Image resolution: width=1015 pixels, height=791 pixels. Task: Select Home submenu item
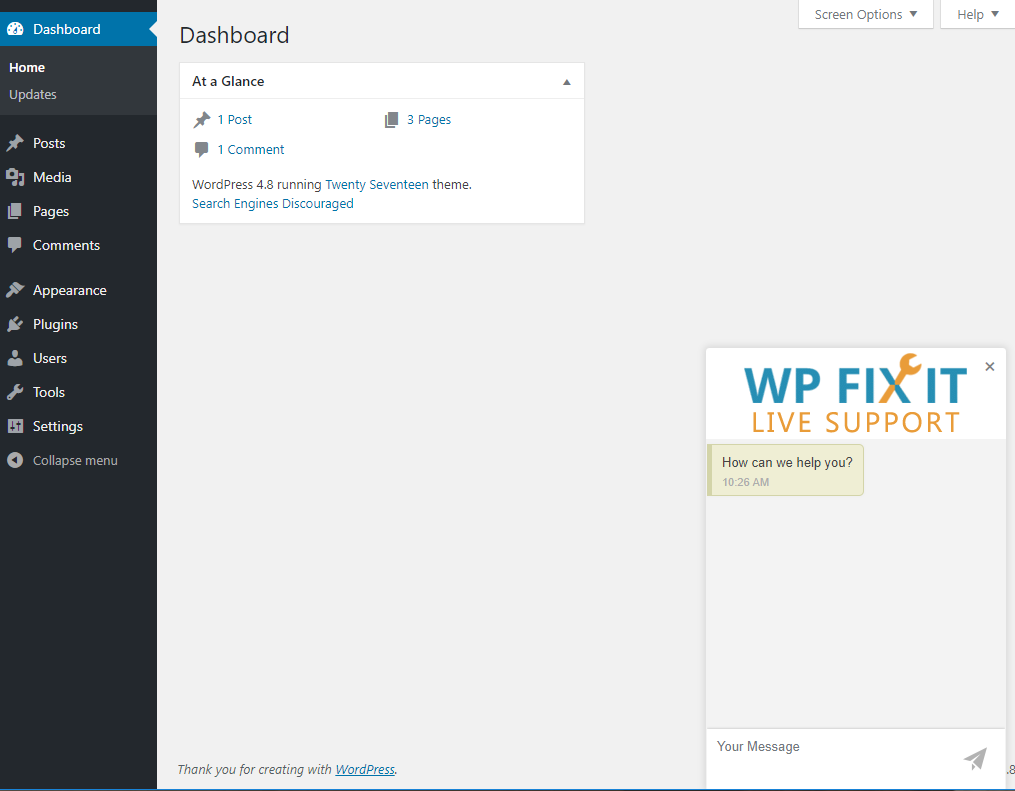27,67
